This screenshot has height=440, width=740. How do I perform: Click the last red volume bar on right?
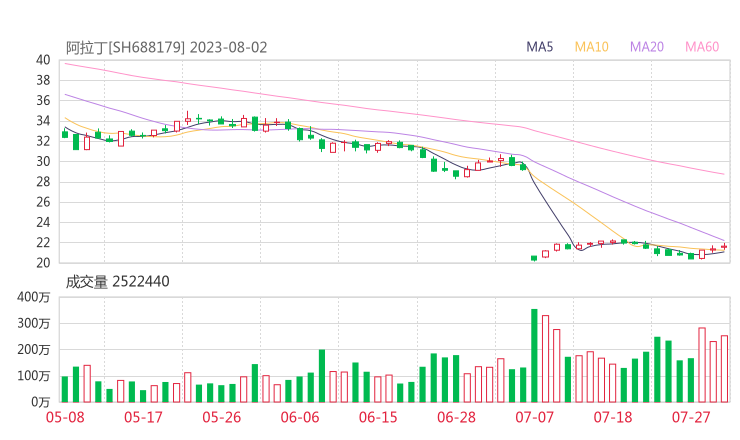click(724, 368)
